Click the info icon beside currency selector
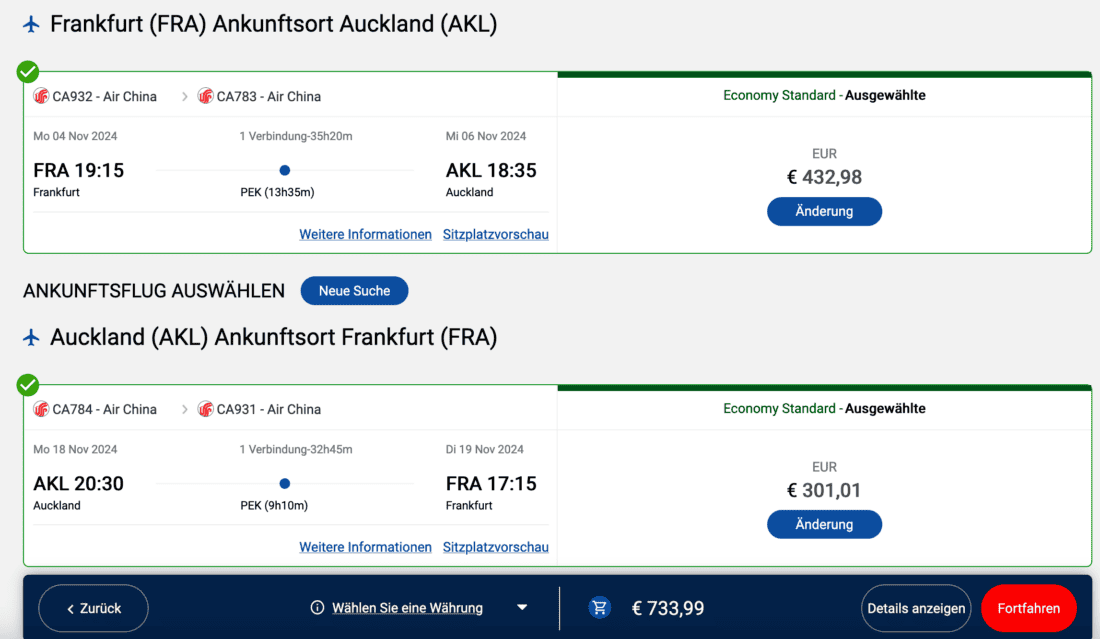 pyautogui.click(x=318, y=608)
